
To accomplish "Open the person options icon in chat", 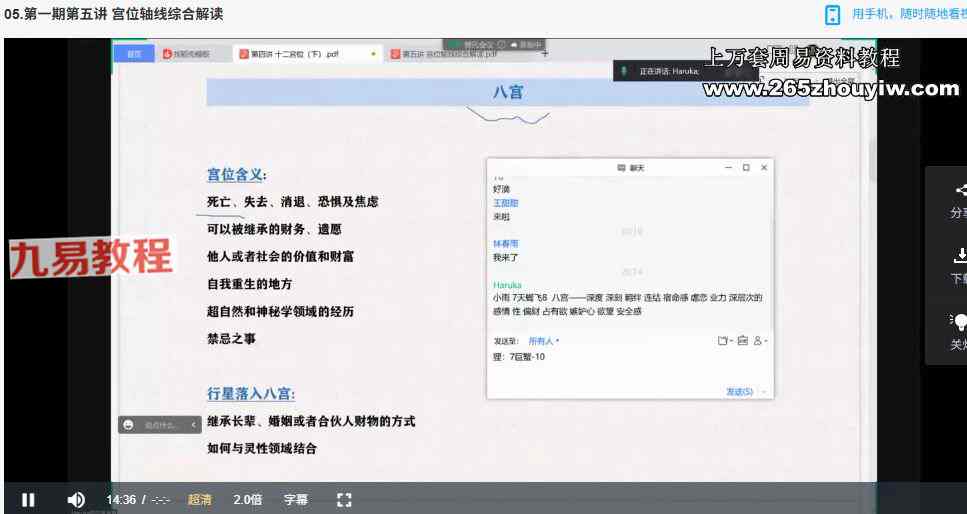I will click(x=758, y=341).
